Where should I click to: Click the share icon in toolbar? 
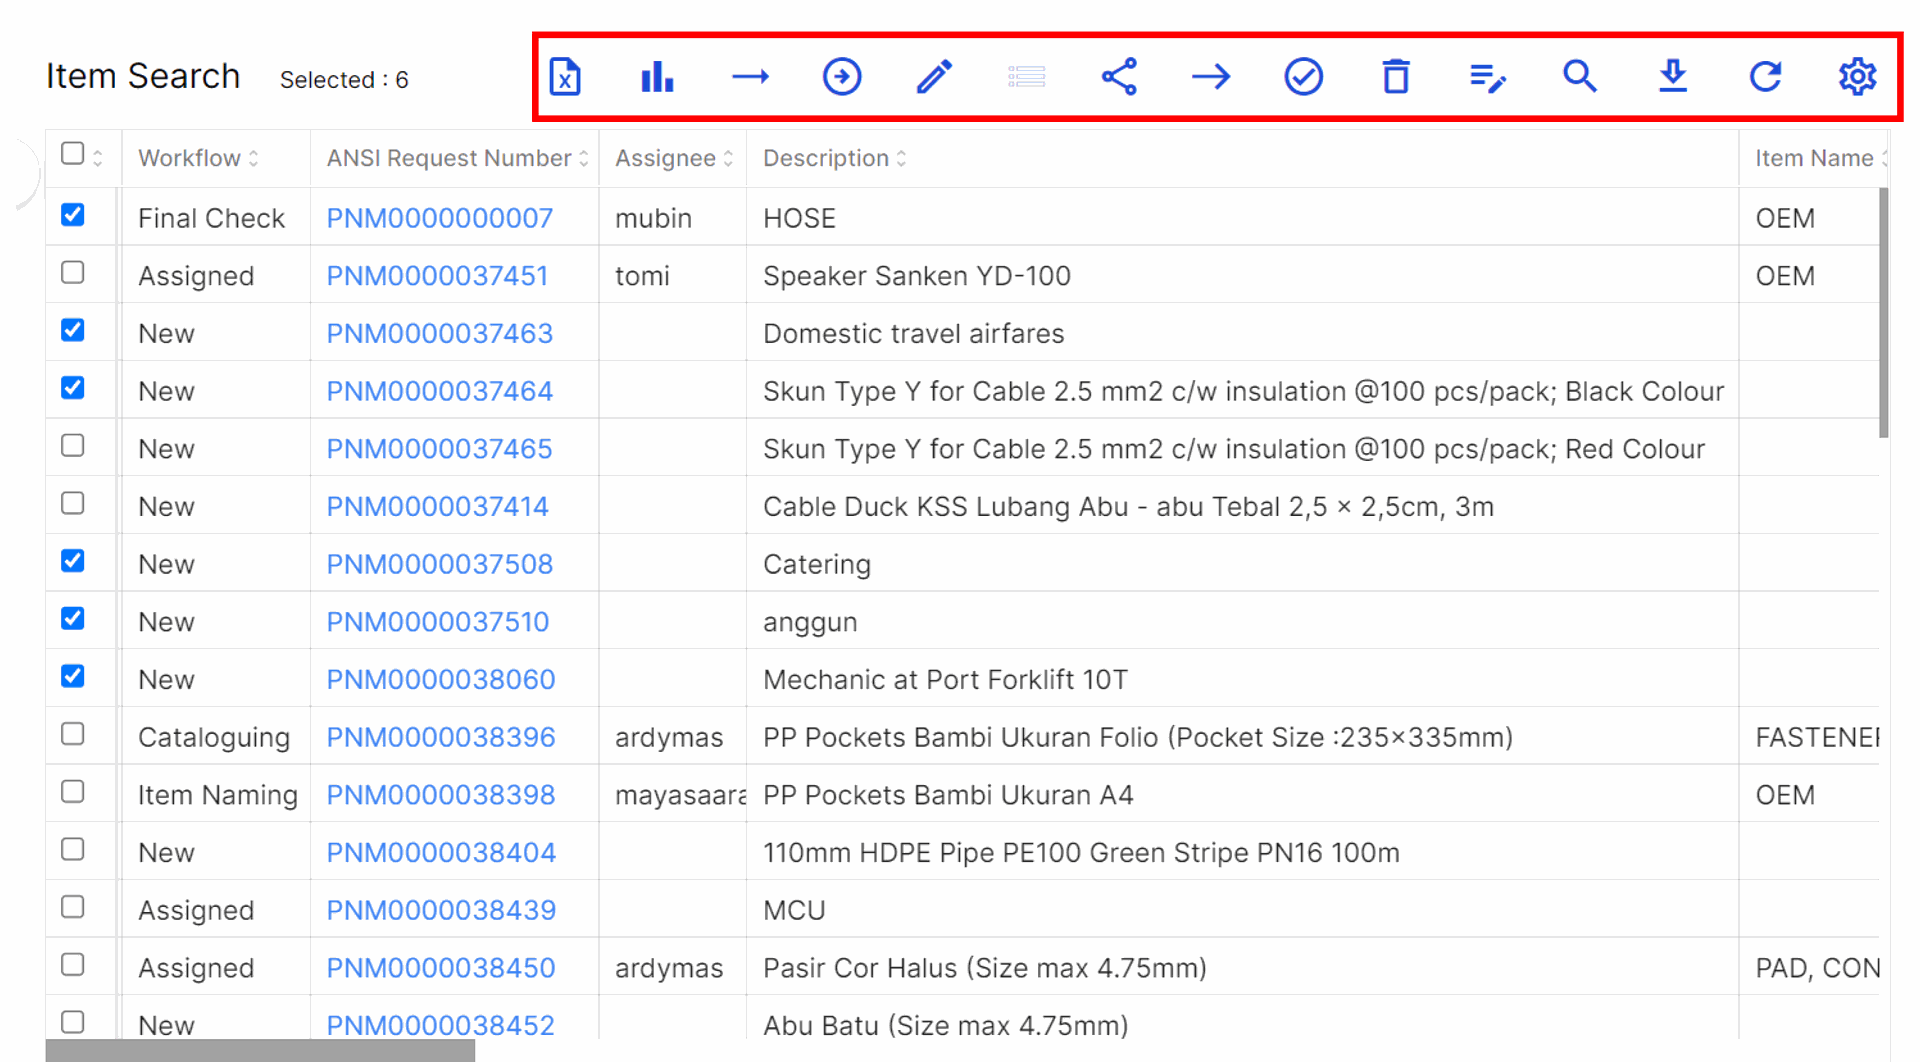[x=1119, y=77]
